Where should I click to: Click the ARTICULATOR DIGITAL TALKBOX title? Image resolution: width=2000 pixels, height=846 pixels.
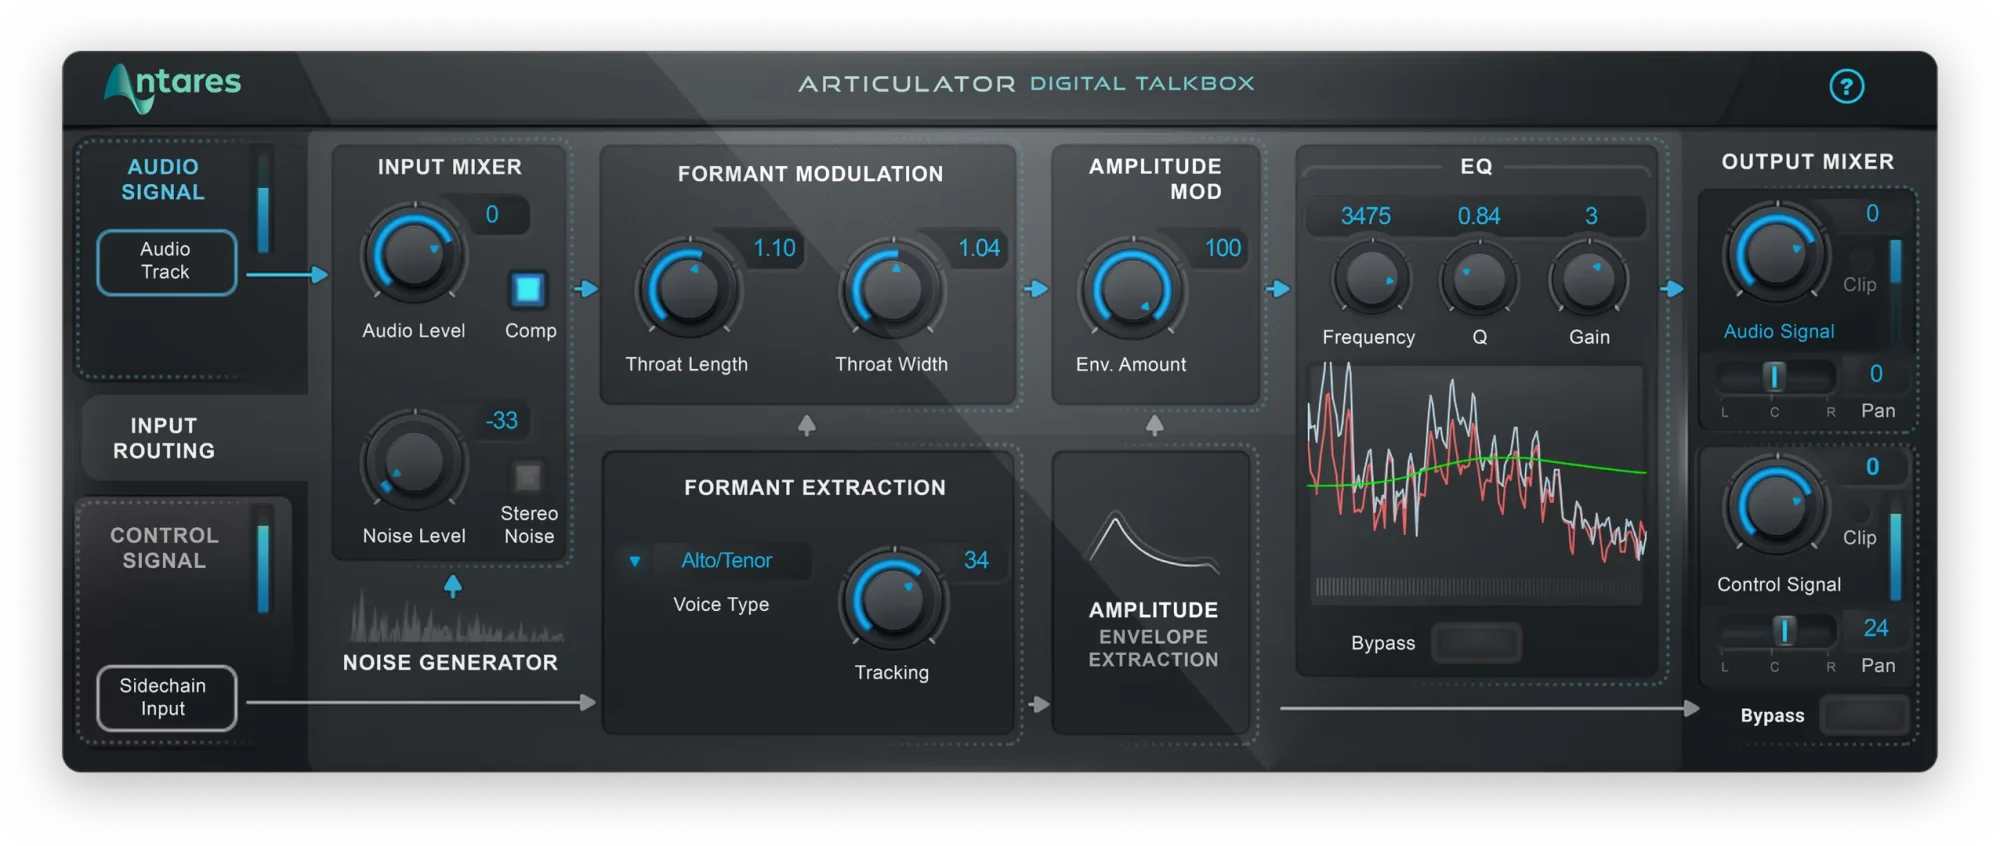(x=1026, y=84)
